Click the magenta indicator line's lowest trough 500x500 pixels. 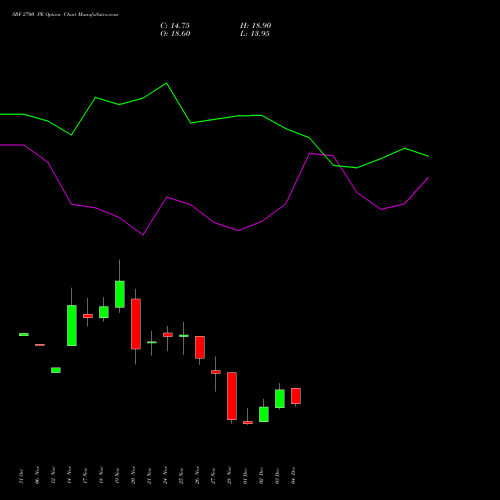(x=143, y=235)
